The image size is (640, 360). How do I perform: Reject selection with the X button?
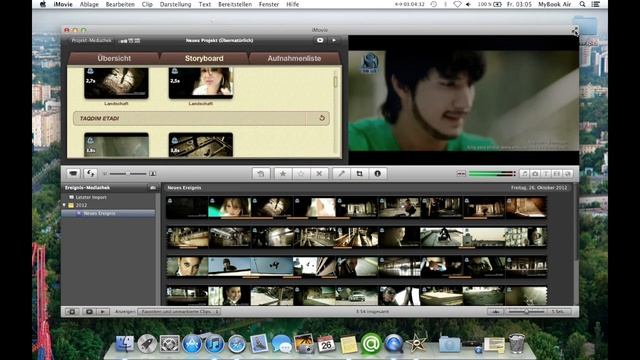click(319, 174)
